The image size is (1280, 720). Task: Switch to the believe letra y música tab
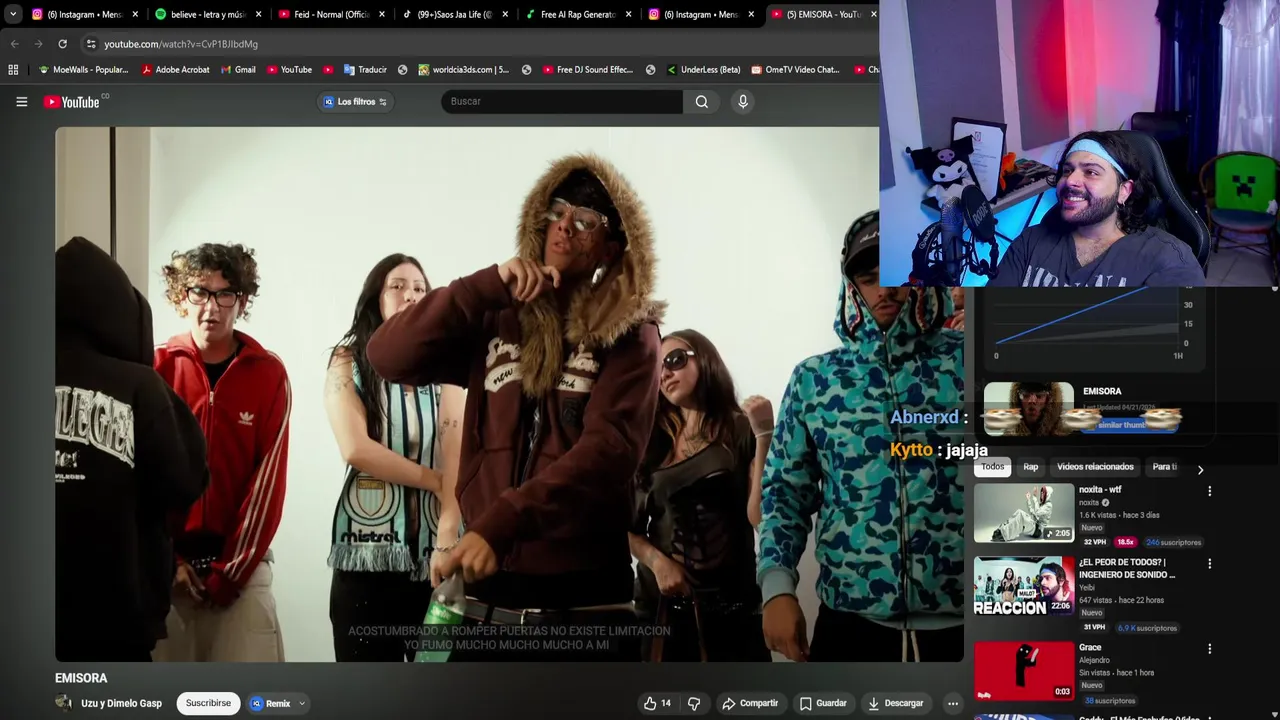[207, 14]
